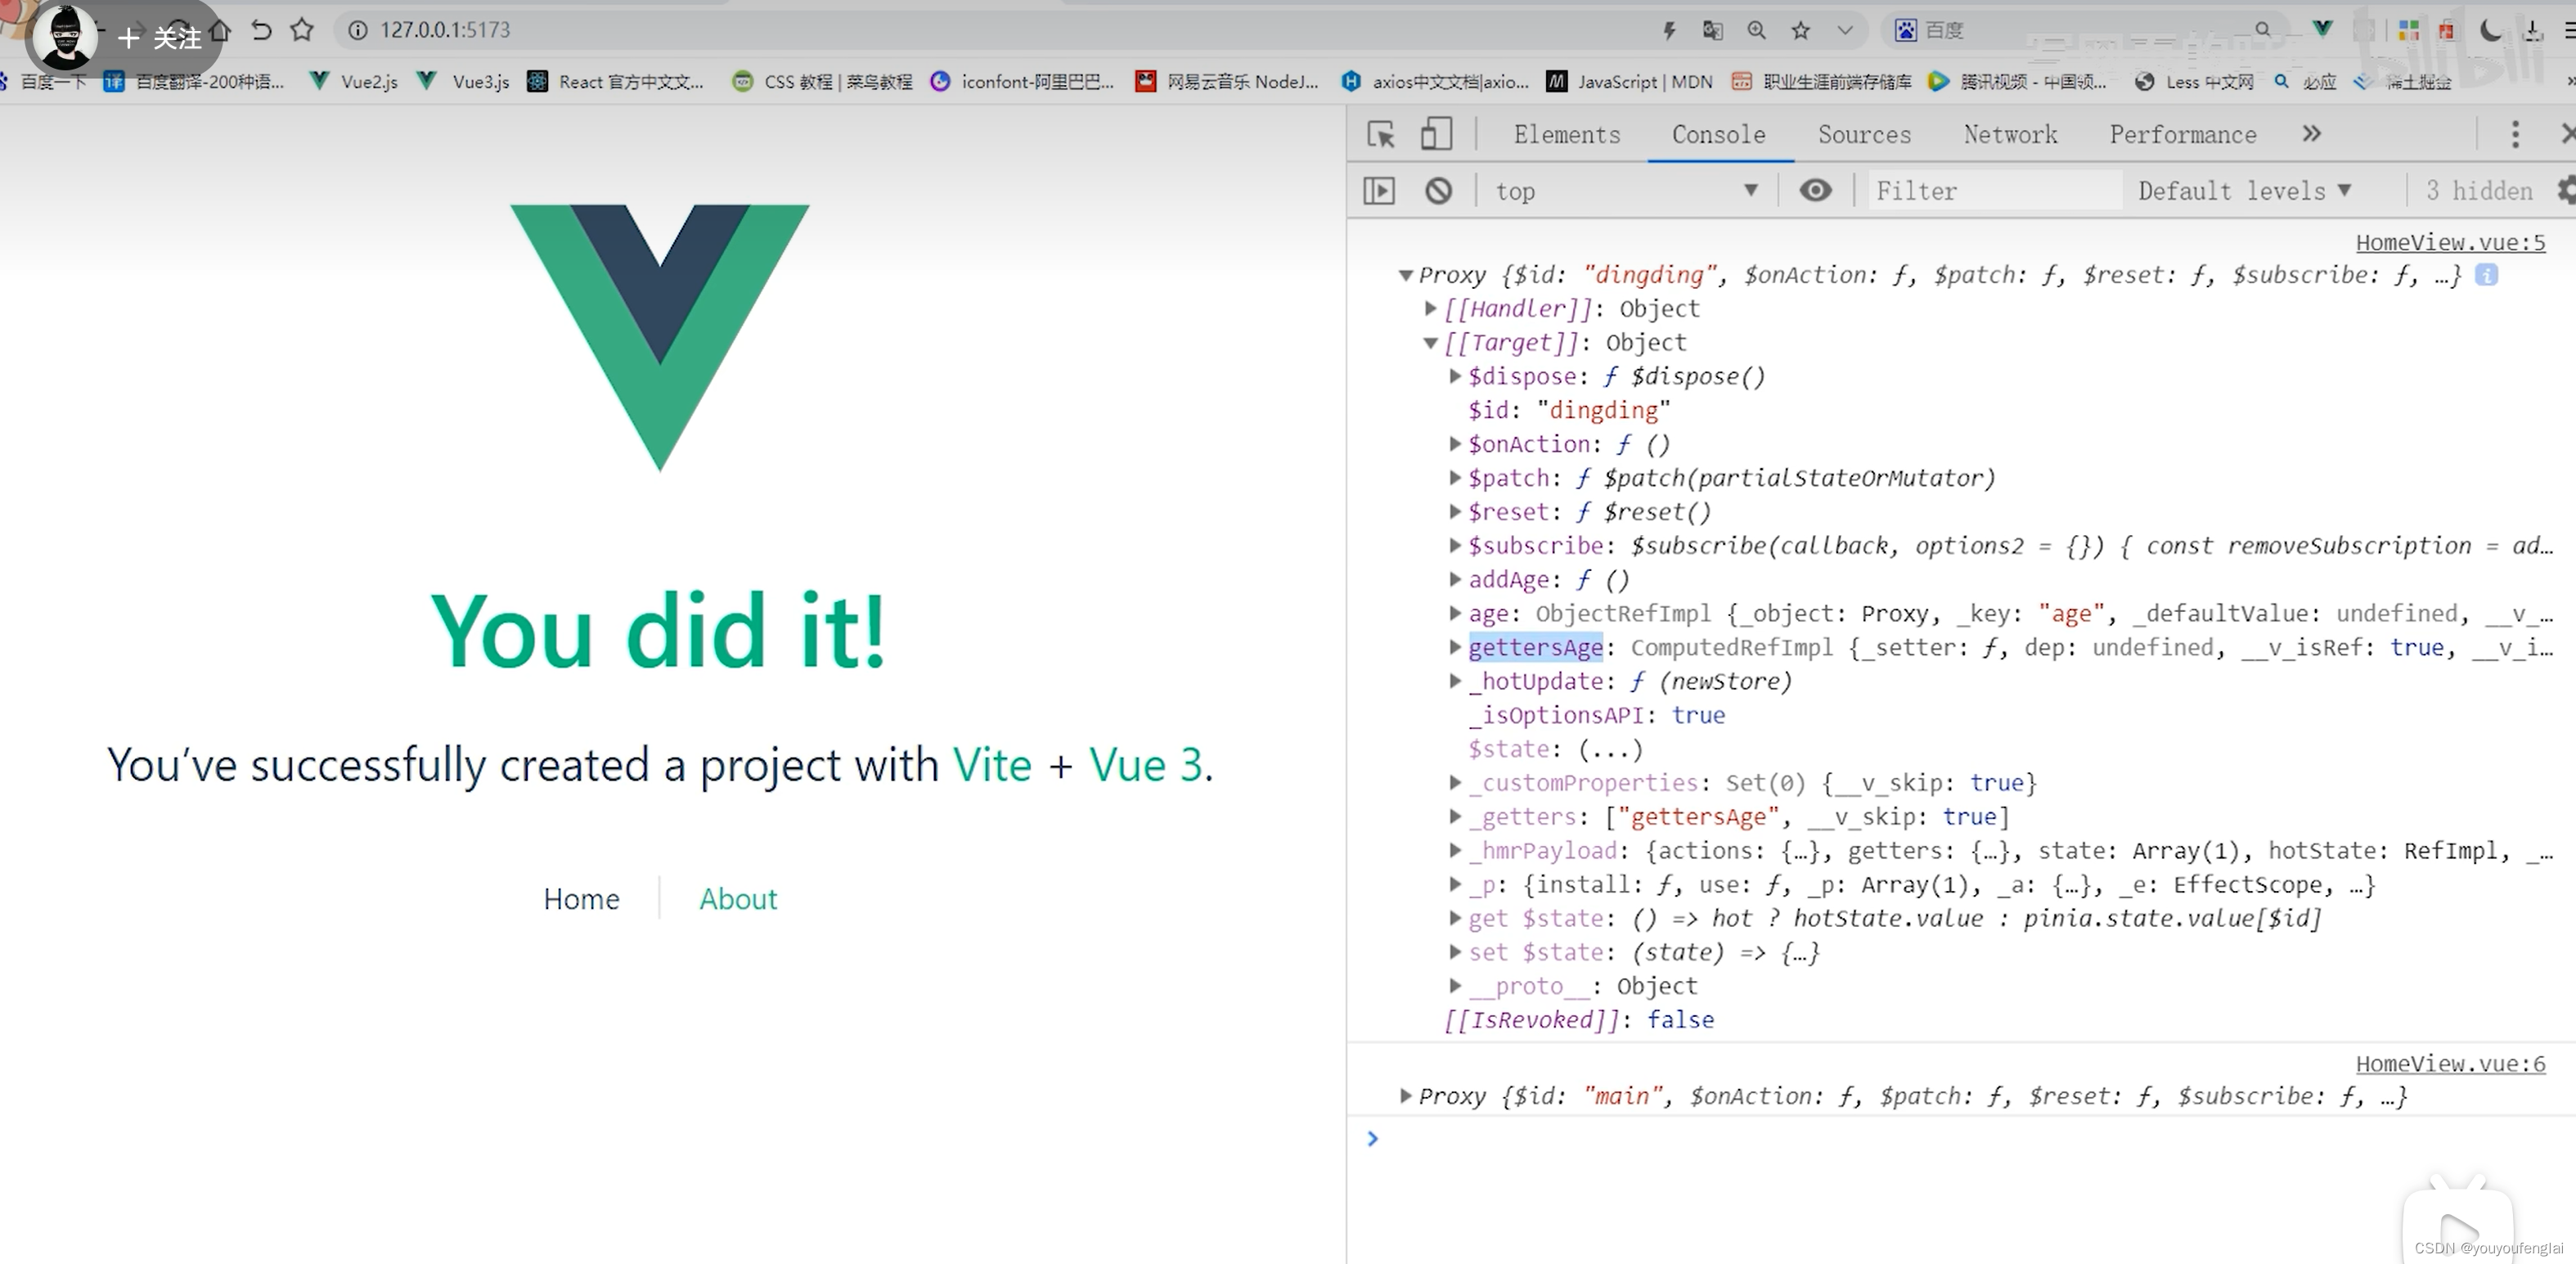Click the lightning speed mode icon
Viewport: 2576px width, 1264px height.
click(1669, 30)
